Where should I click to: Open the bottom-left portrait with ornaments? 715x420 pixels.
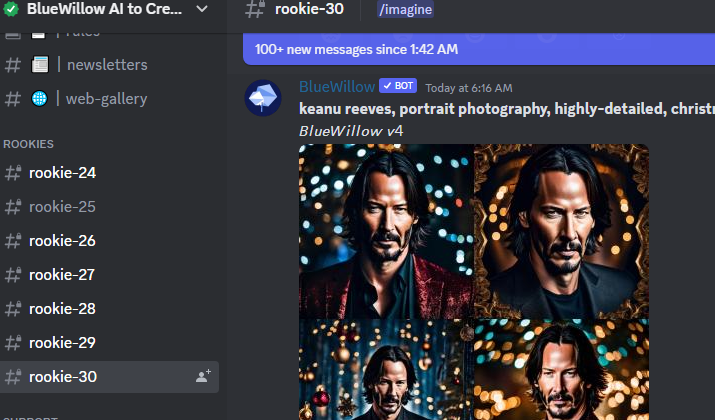pos(386,369)
